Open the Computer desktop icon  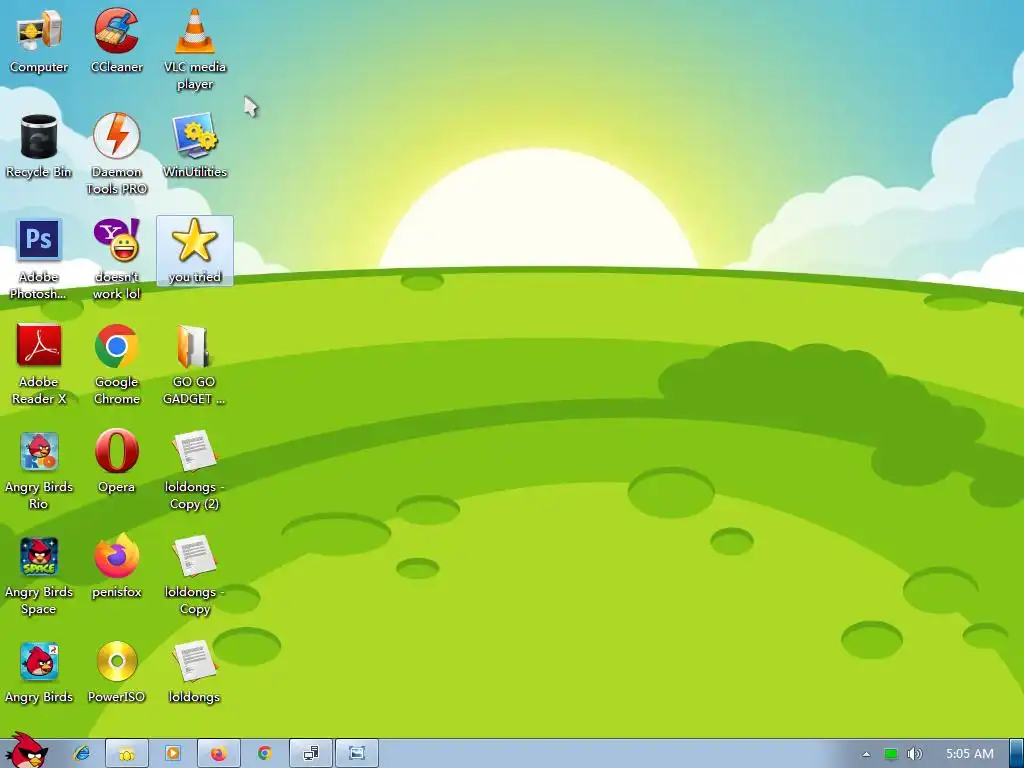[39, 42]
